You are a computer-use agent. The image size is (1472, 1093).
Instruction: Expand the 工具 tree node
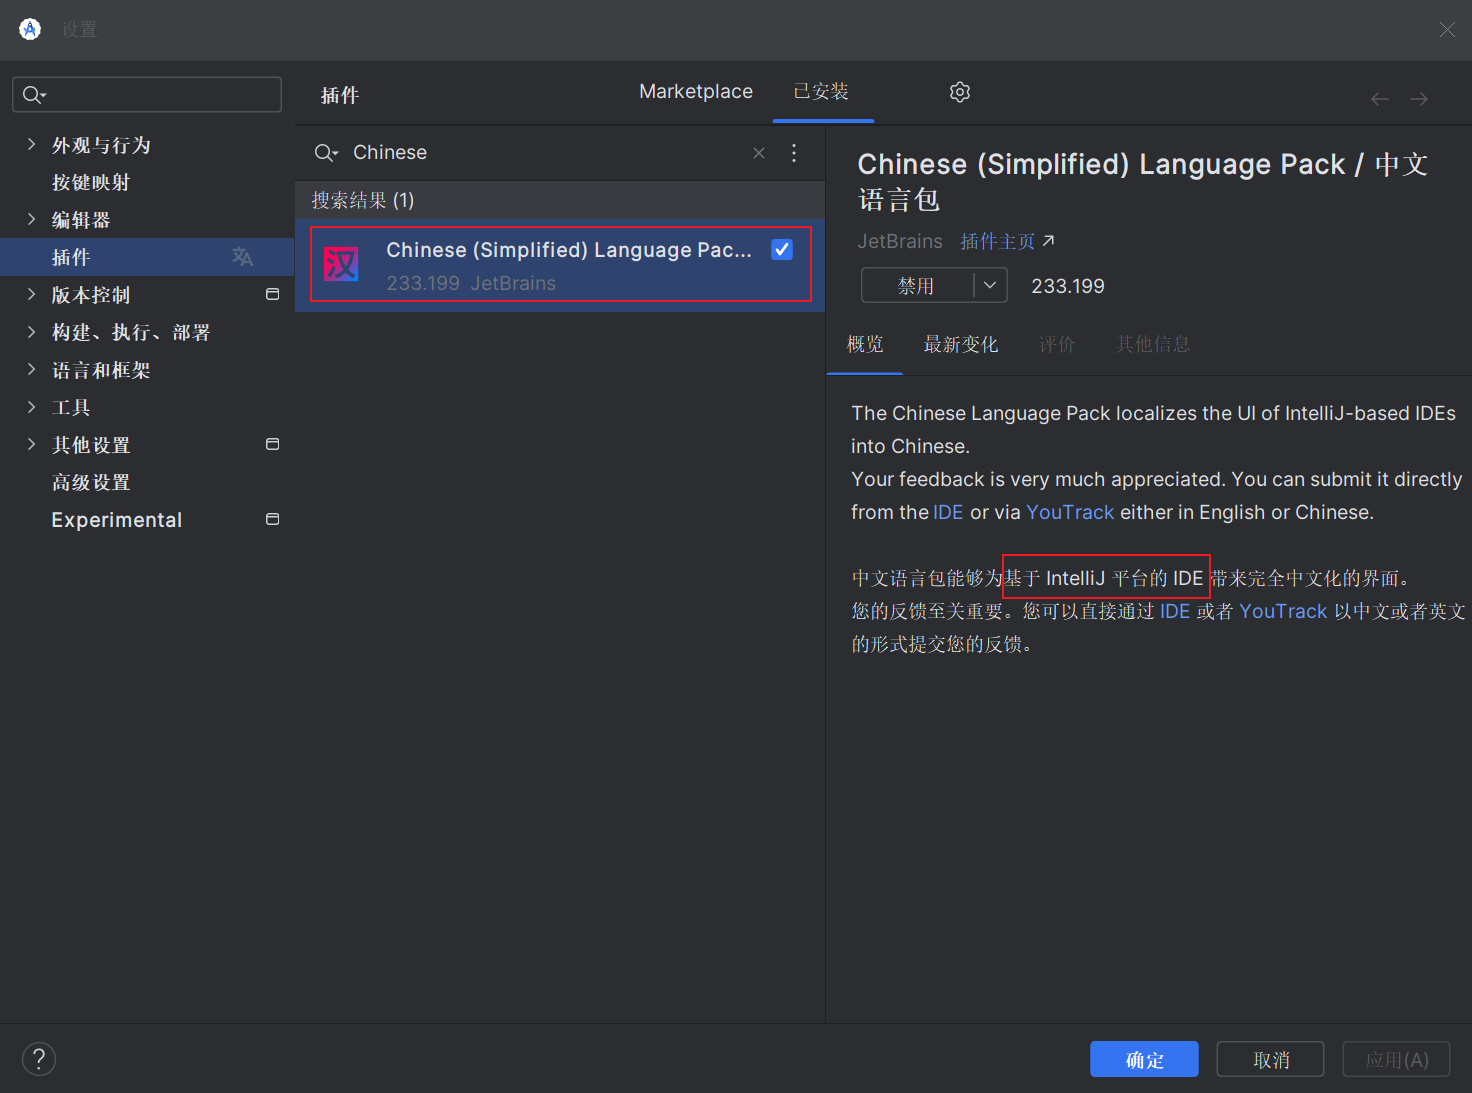tap(31, 407)
